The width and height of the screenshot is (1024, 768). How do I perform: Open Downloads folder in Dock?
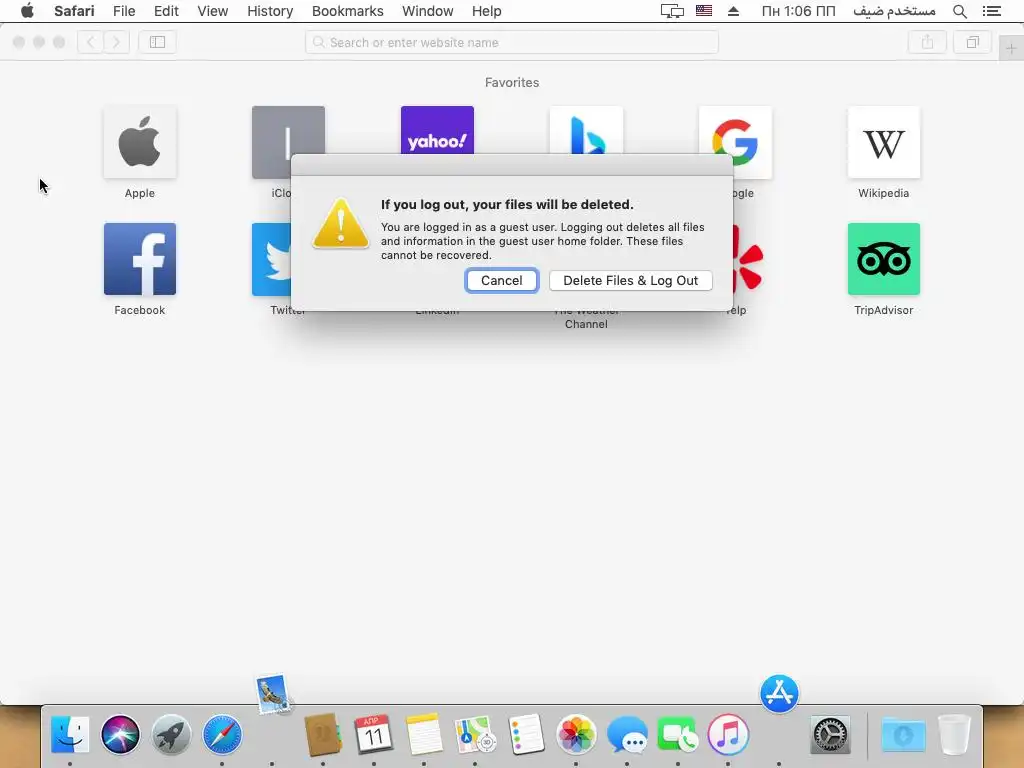coord(903,734)
